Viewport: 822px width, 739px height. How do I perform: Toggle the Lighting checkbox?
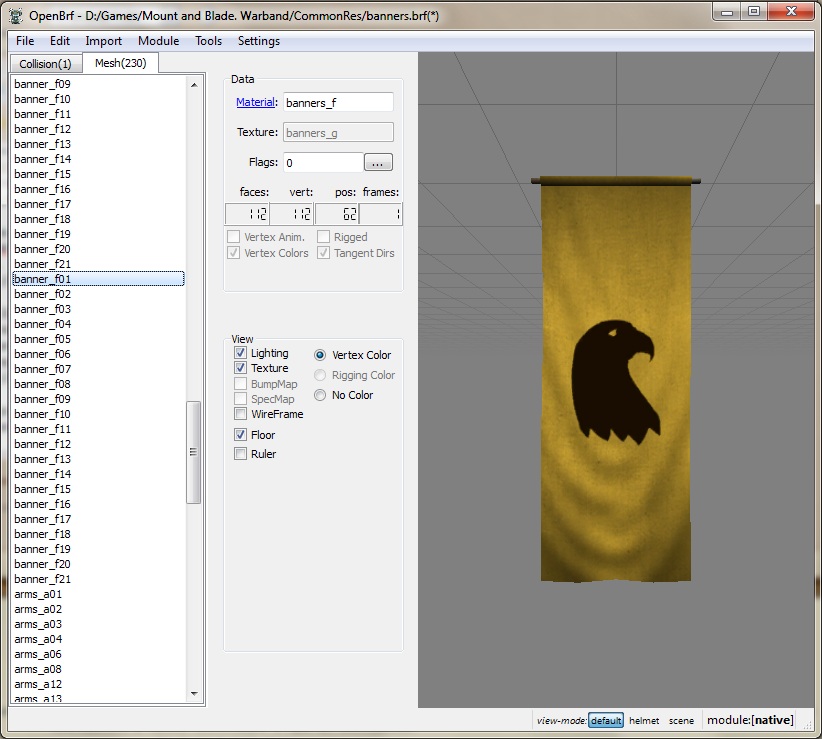(241, 353)
